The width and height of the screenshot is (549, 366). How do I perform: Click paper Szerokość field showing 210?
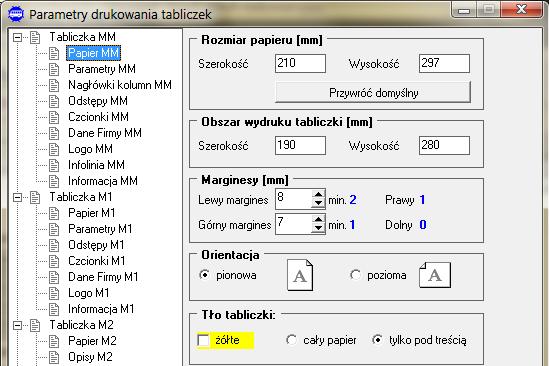(300, 63)
